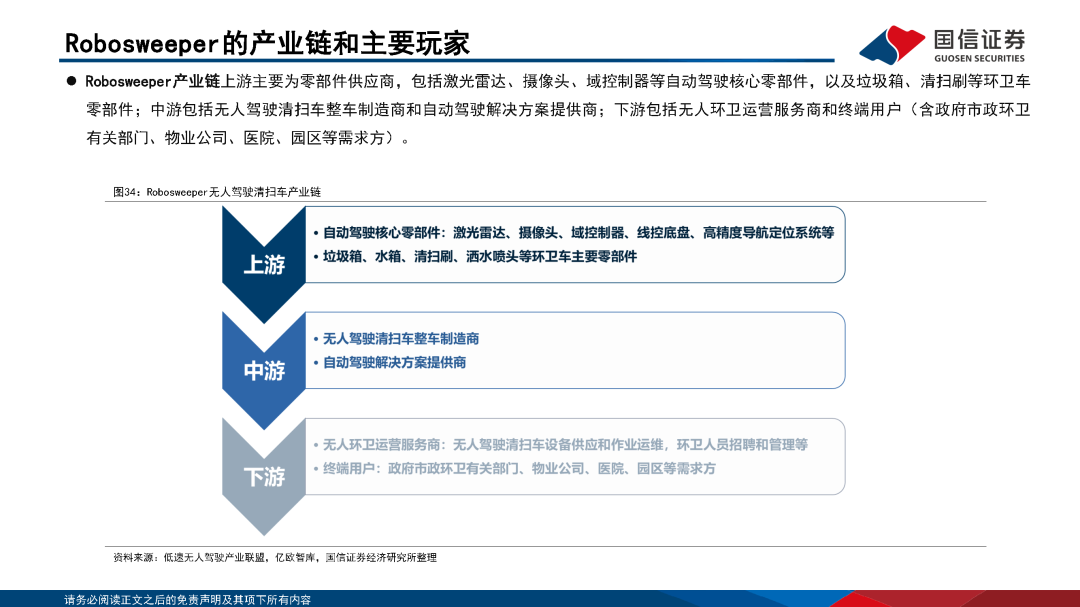
Task: Click the text 无人驾驶清扫车整车制造商
Action: click(x=401, y=339)
